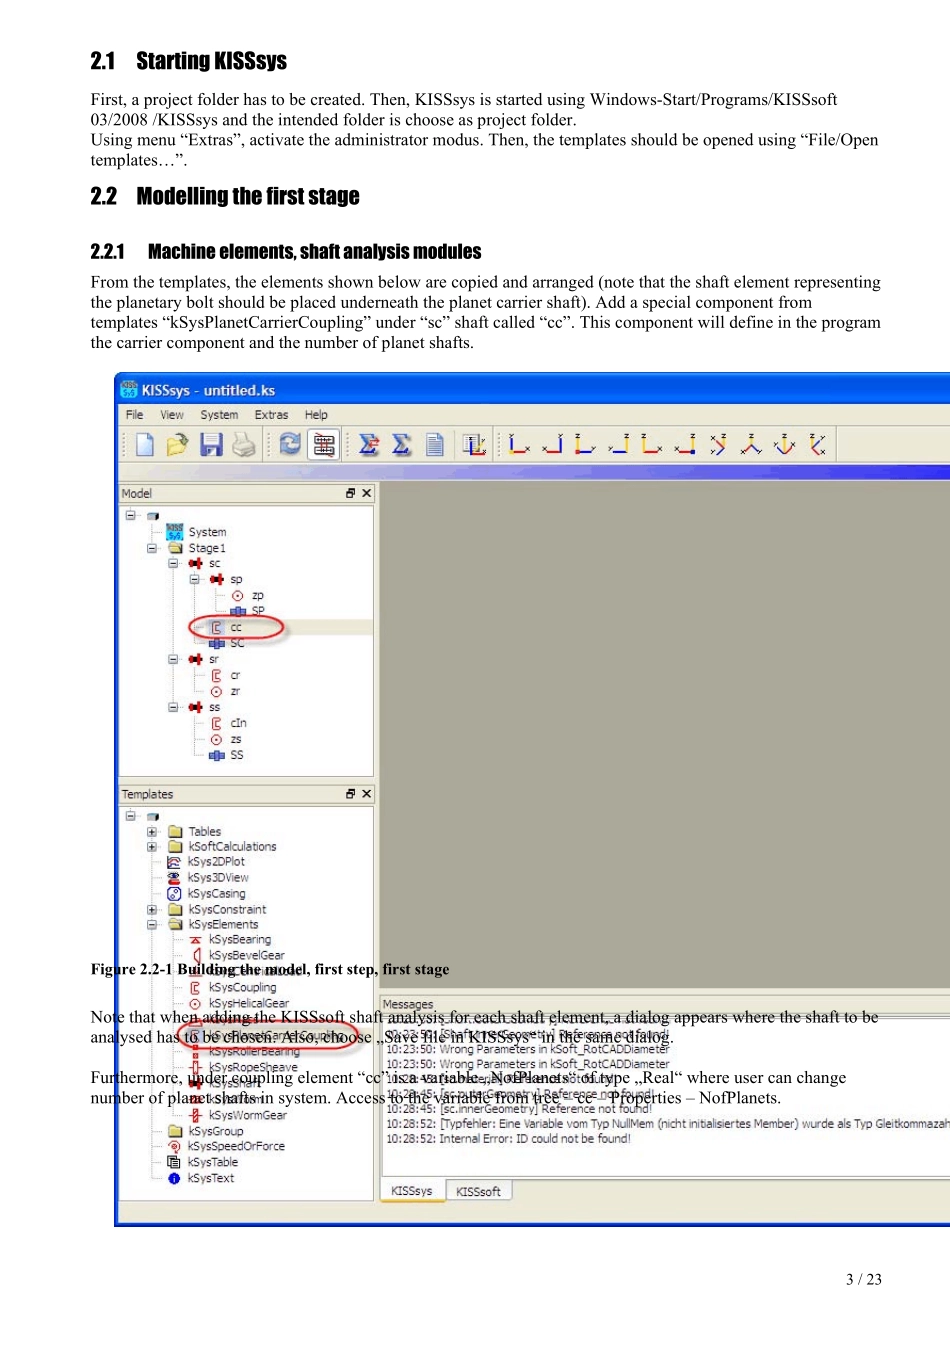Switch to the KISSsoft messages tab
The width and height of the screenshot is (950, 1345).
tap(479, 1192)
